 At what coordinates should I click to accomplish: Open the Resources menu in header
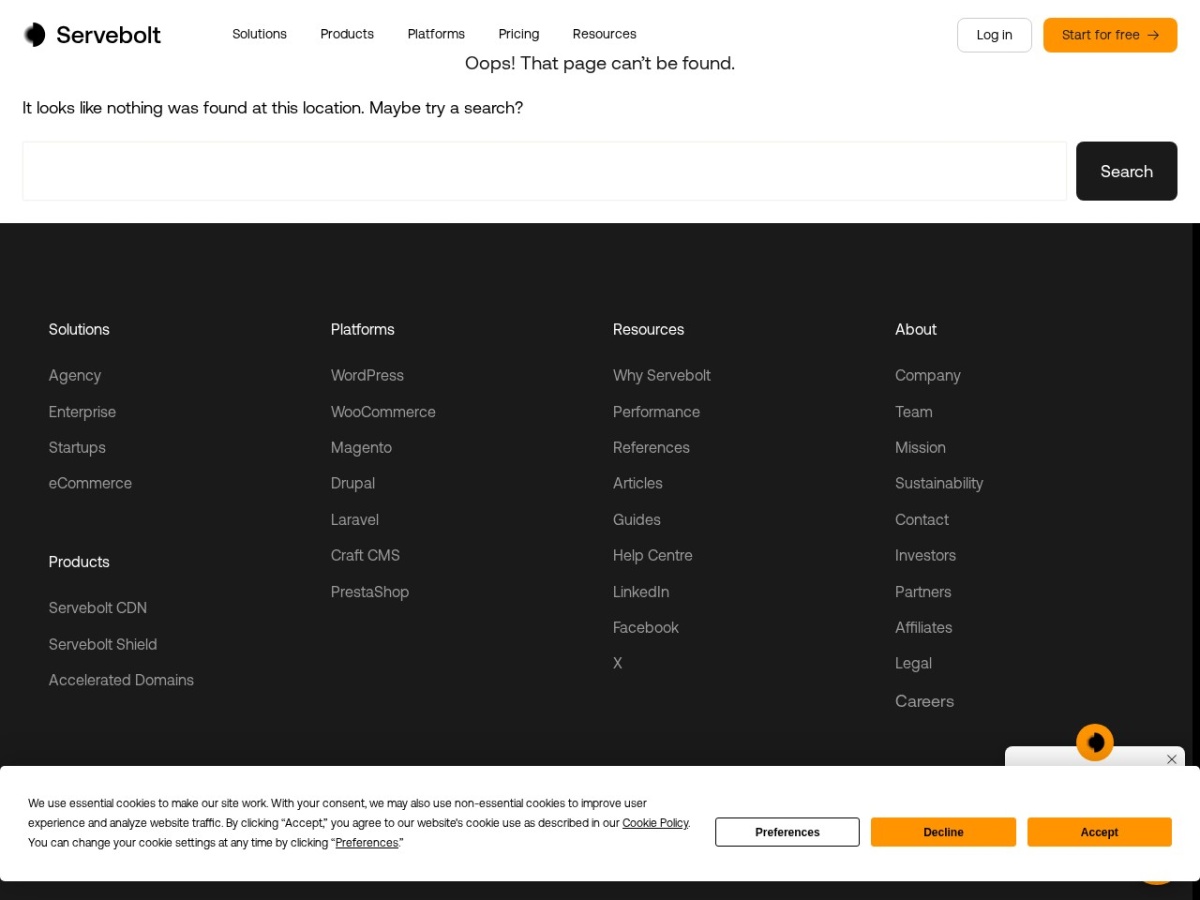(604, 34)
